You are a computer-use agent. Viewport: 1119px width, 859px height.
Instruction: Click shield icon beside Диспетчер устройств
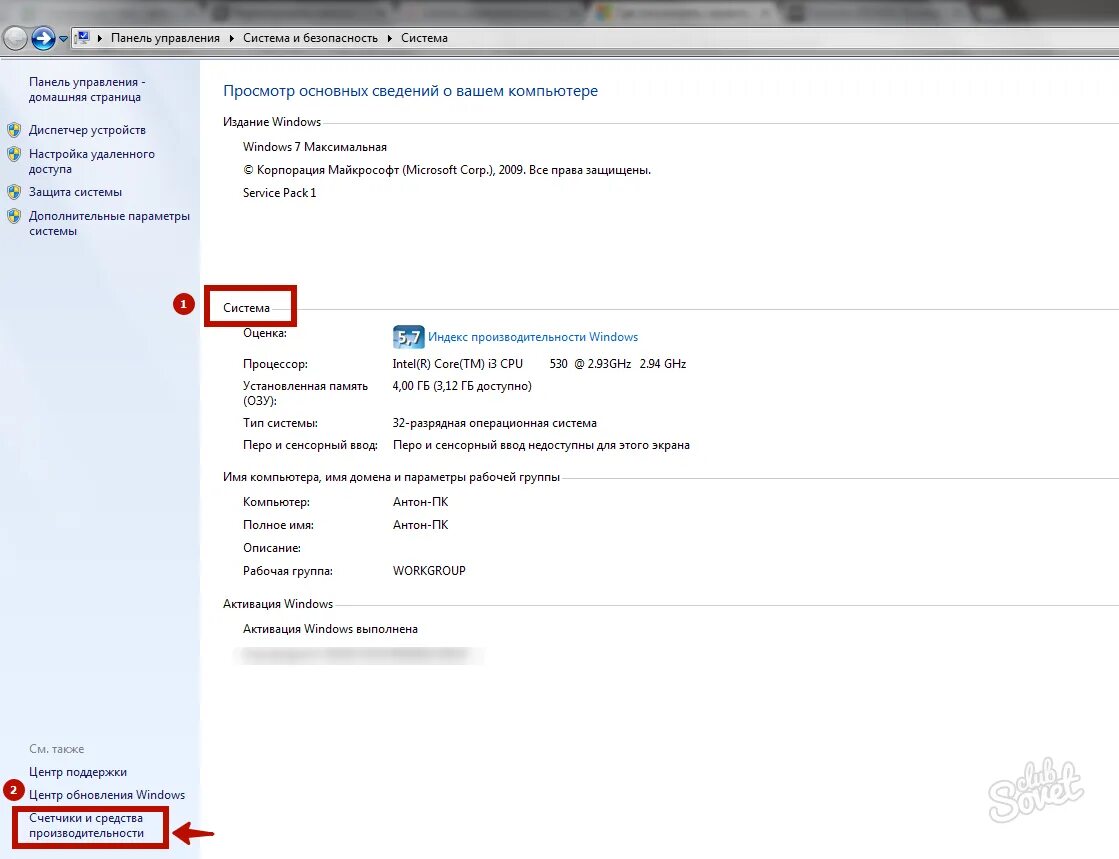(x=14, y=130)
